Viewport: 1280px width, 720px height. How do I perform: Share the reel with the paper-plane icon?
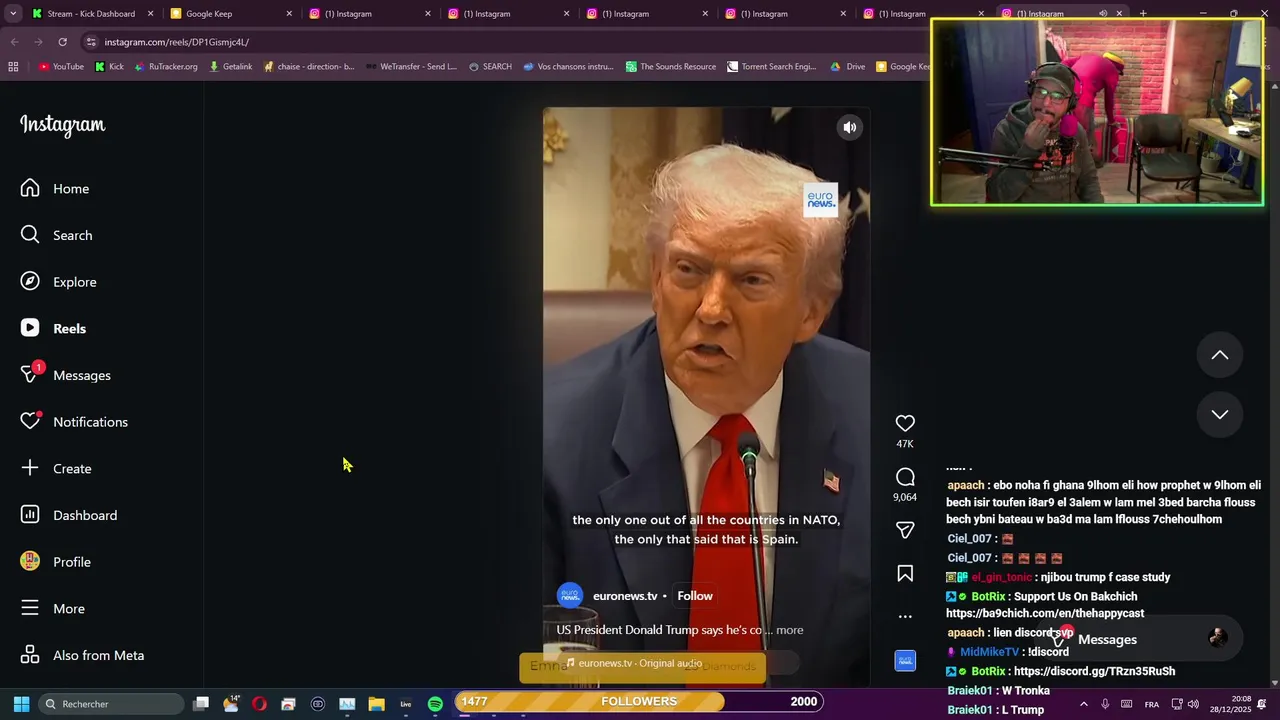[x=905, y=530]
